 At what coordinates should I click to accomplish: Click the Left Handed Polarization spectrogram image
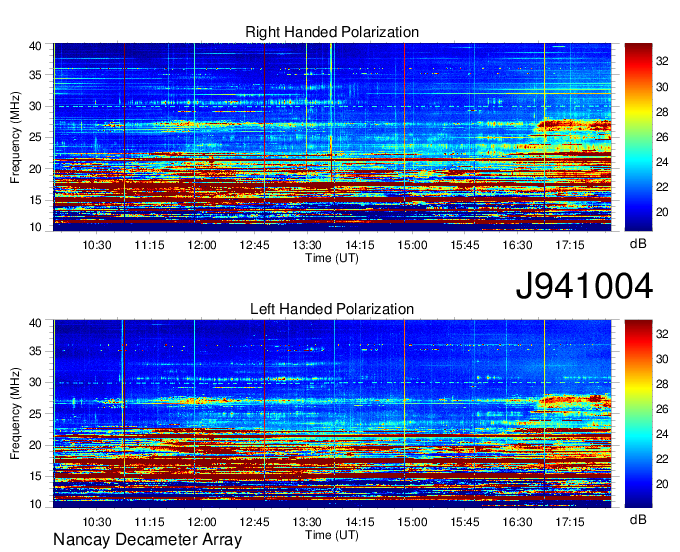tap(332, 414)
